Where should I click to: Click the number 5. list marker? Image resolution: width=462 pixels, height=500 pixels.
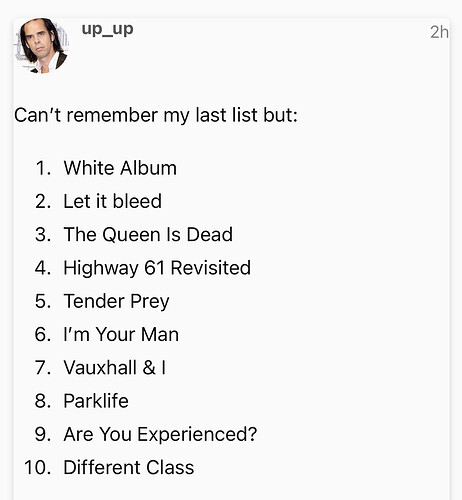pyautogui.click(x=43, y=301)
